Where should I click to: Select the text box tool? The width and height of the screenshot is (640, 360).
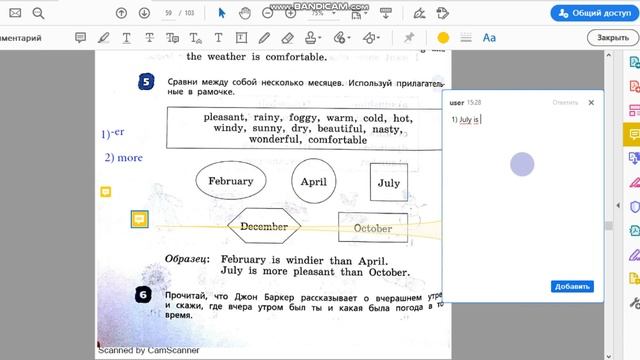pyautogui.click(x=241, y=38)
